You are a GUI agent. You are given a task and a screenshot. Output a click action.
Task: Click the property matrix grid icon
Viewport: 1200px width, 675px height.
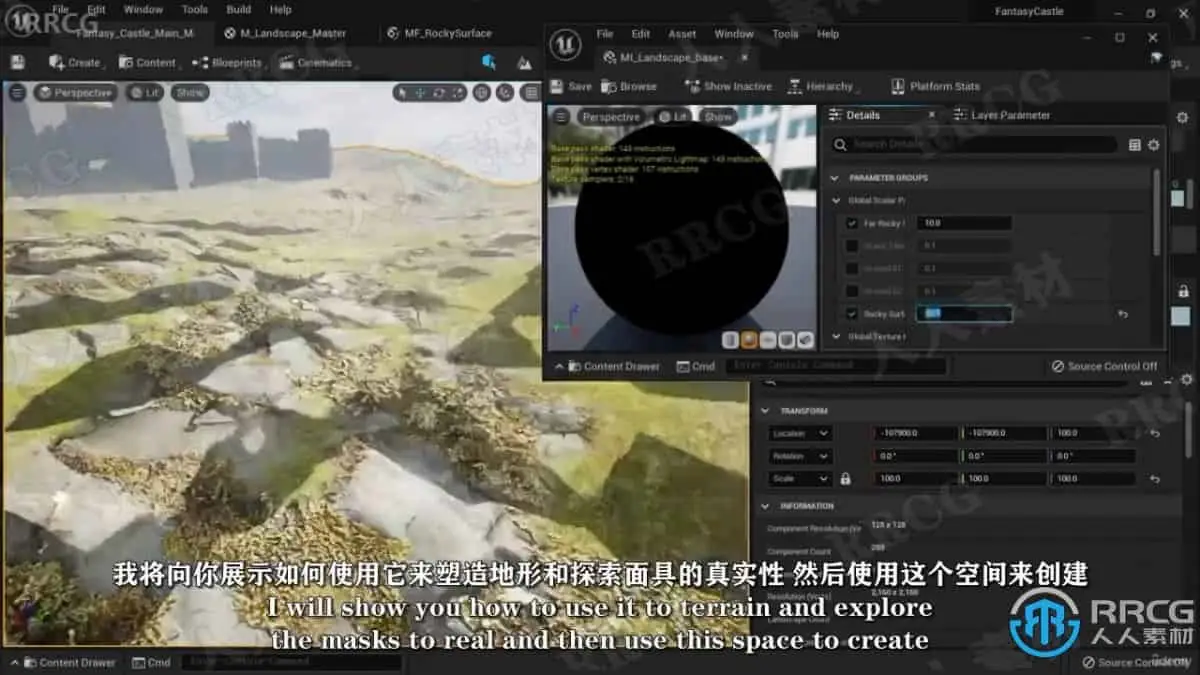click(x=1135, y=145)
